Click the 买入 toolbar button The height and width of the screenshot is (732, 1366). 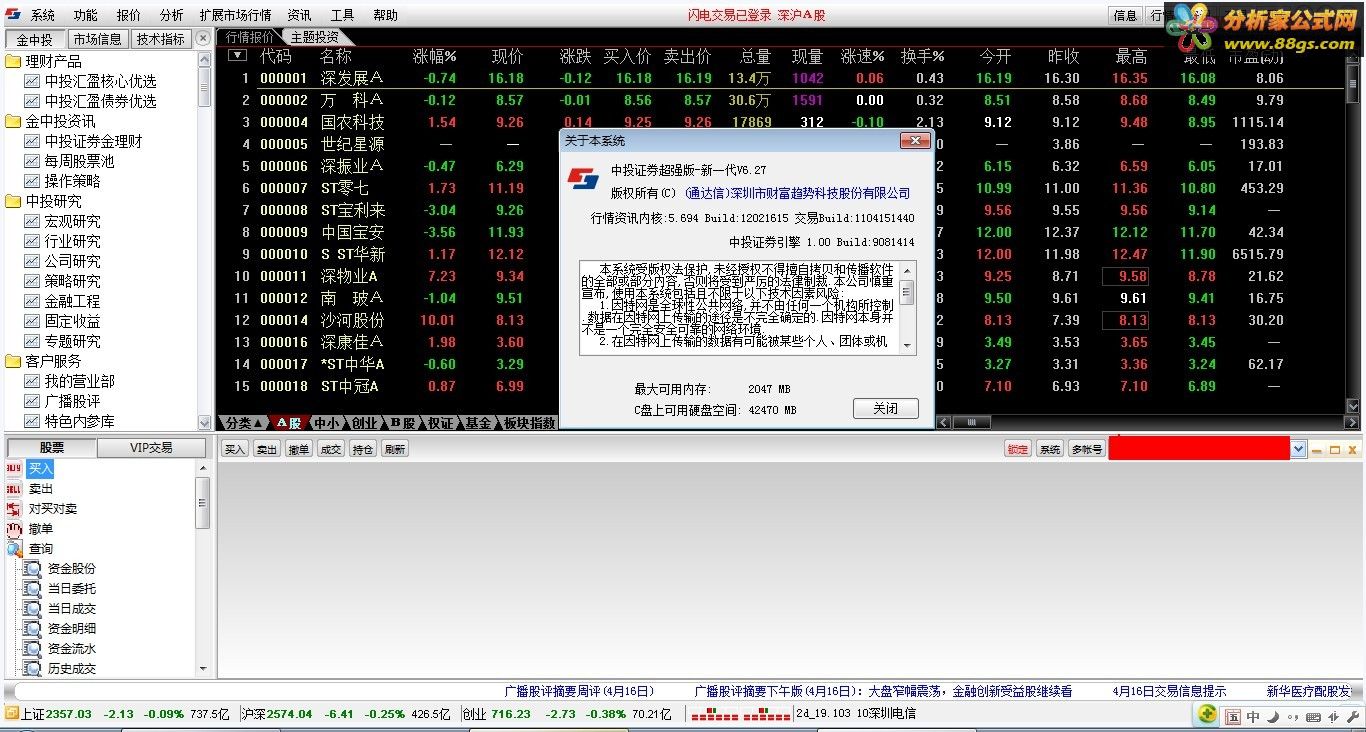coord(235,450)
